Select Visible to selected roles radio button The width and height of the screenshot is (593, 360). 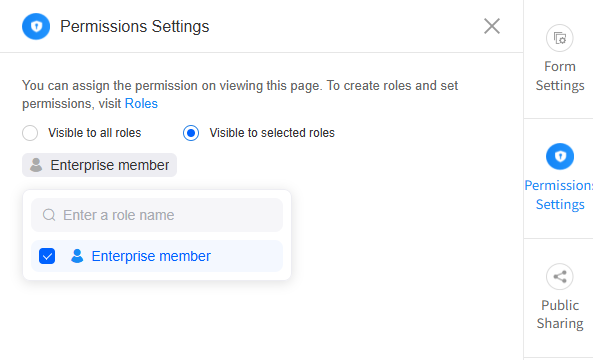pyautogui.click(x=191, y=133)
